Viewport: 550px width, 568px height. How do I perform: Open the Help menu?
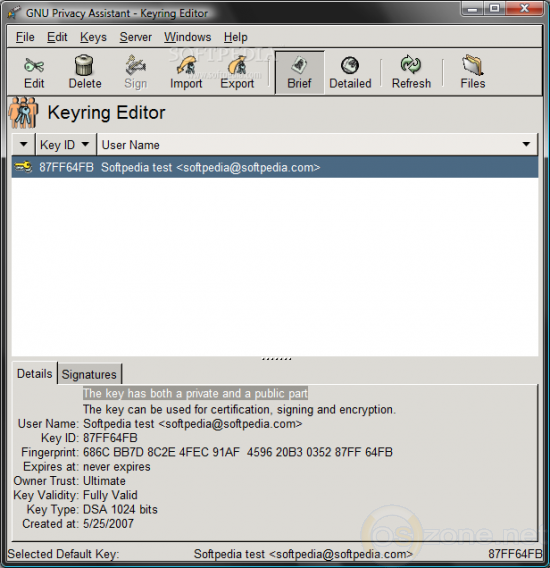coord(236,37)
